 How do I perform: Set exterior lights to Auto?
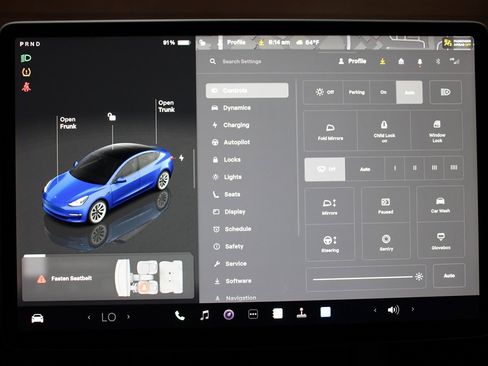point(409,92)
